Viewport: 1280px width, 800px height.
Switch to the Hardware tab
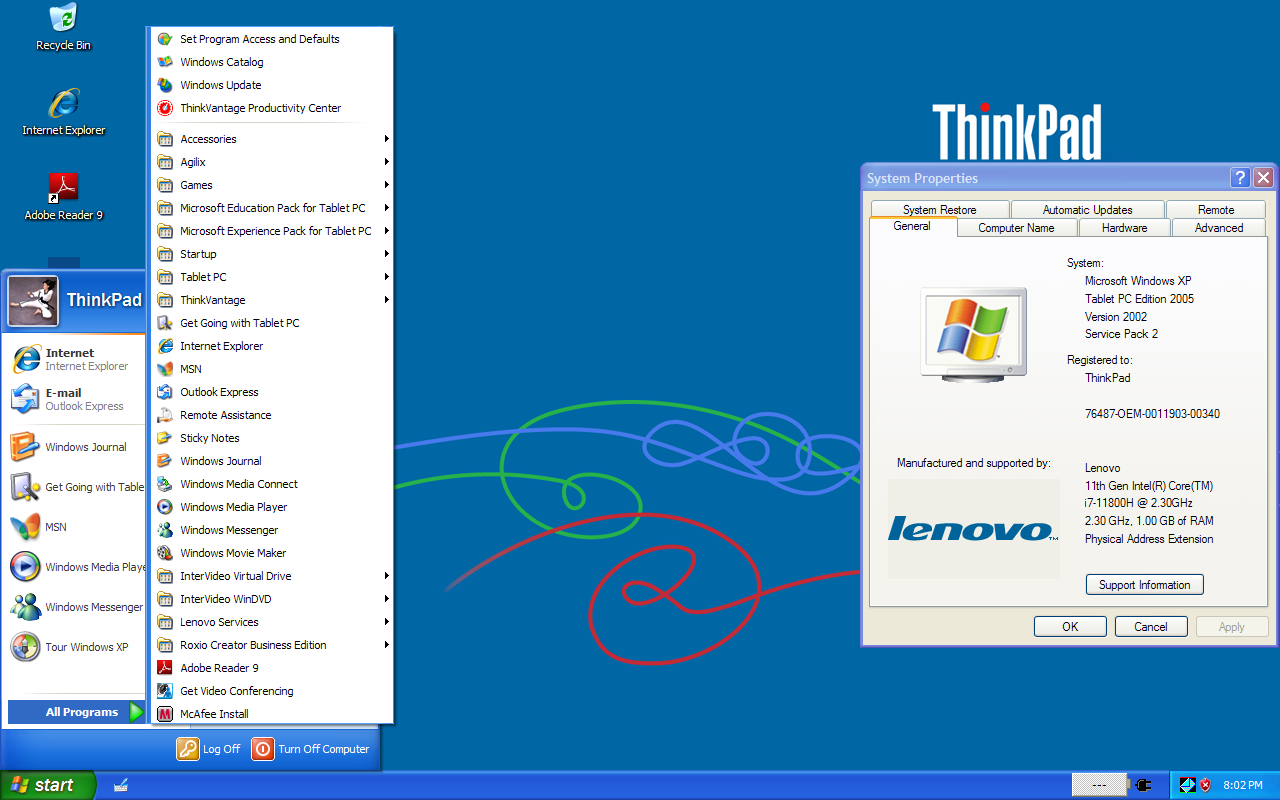(x=1124, y=228)
